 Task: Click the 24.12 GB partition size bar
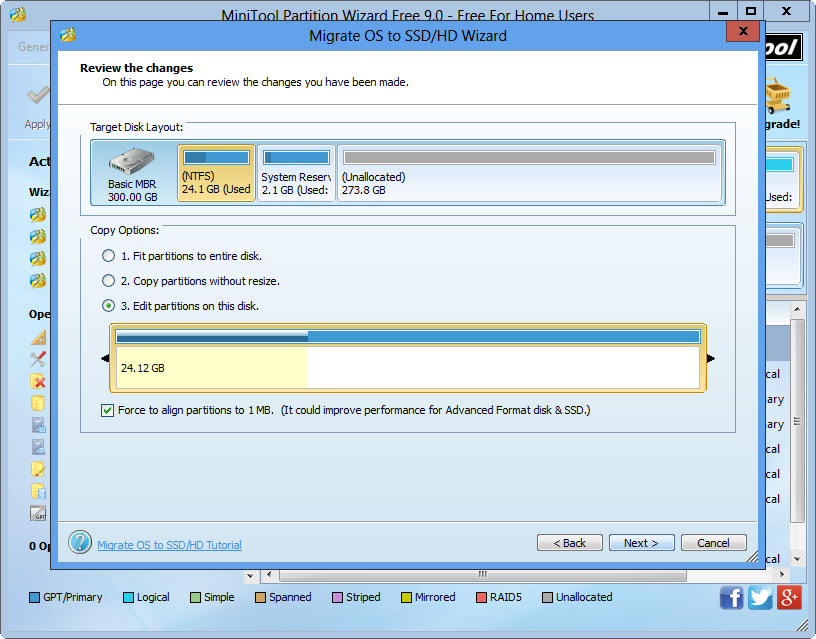point(407,358)
